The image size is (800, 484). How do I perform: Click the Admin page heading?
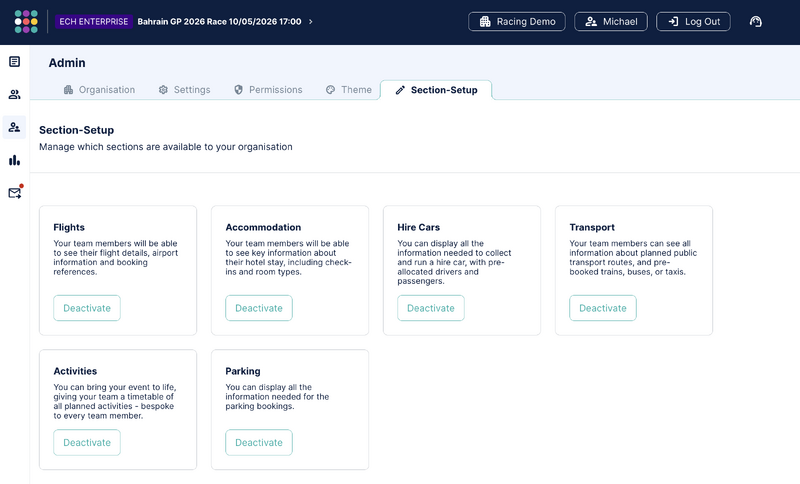click(x=67, y=63)
